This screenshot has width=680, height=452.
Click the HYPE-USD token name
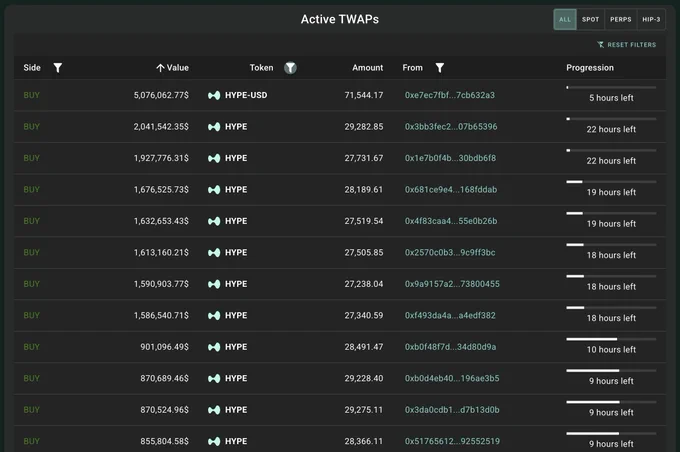[x=246, y=95]
